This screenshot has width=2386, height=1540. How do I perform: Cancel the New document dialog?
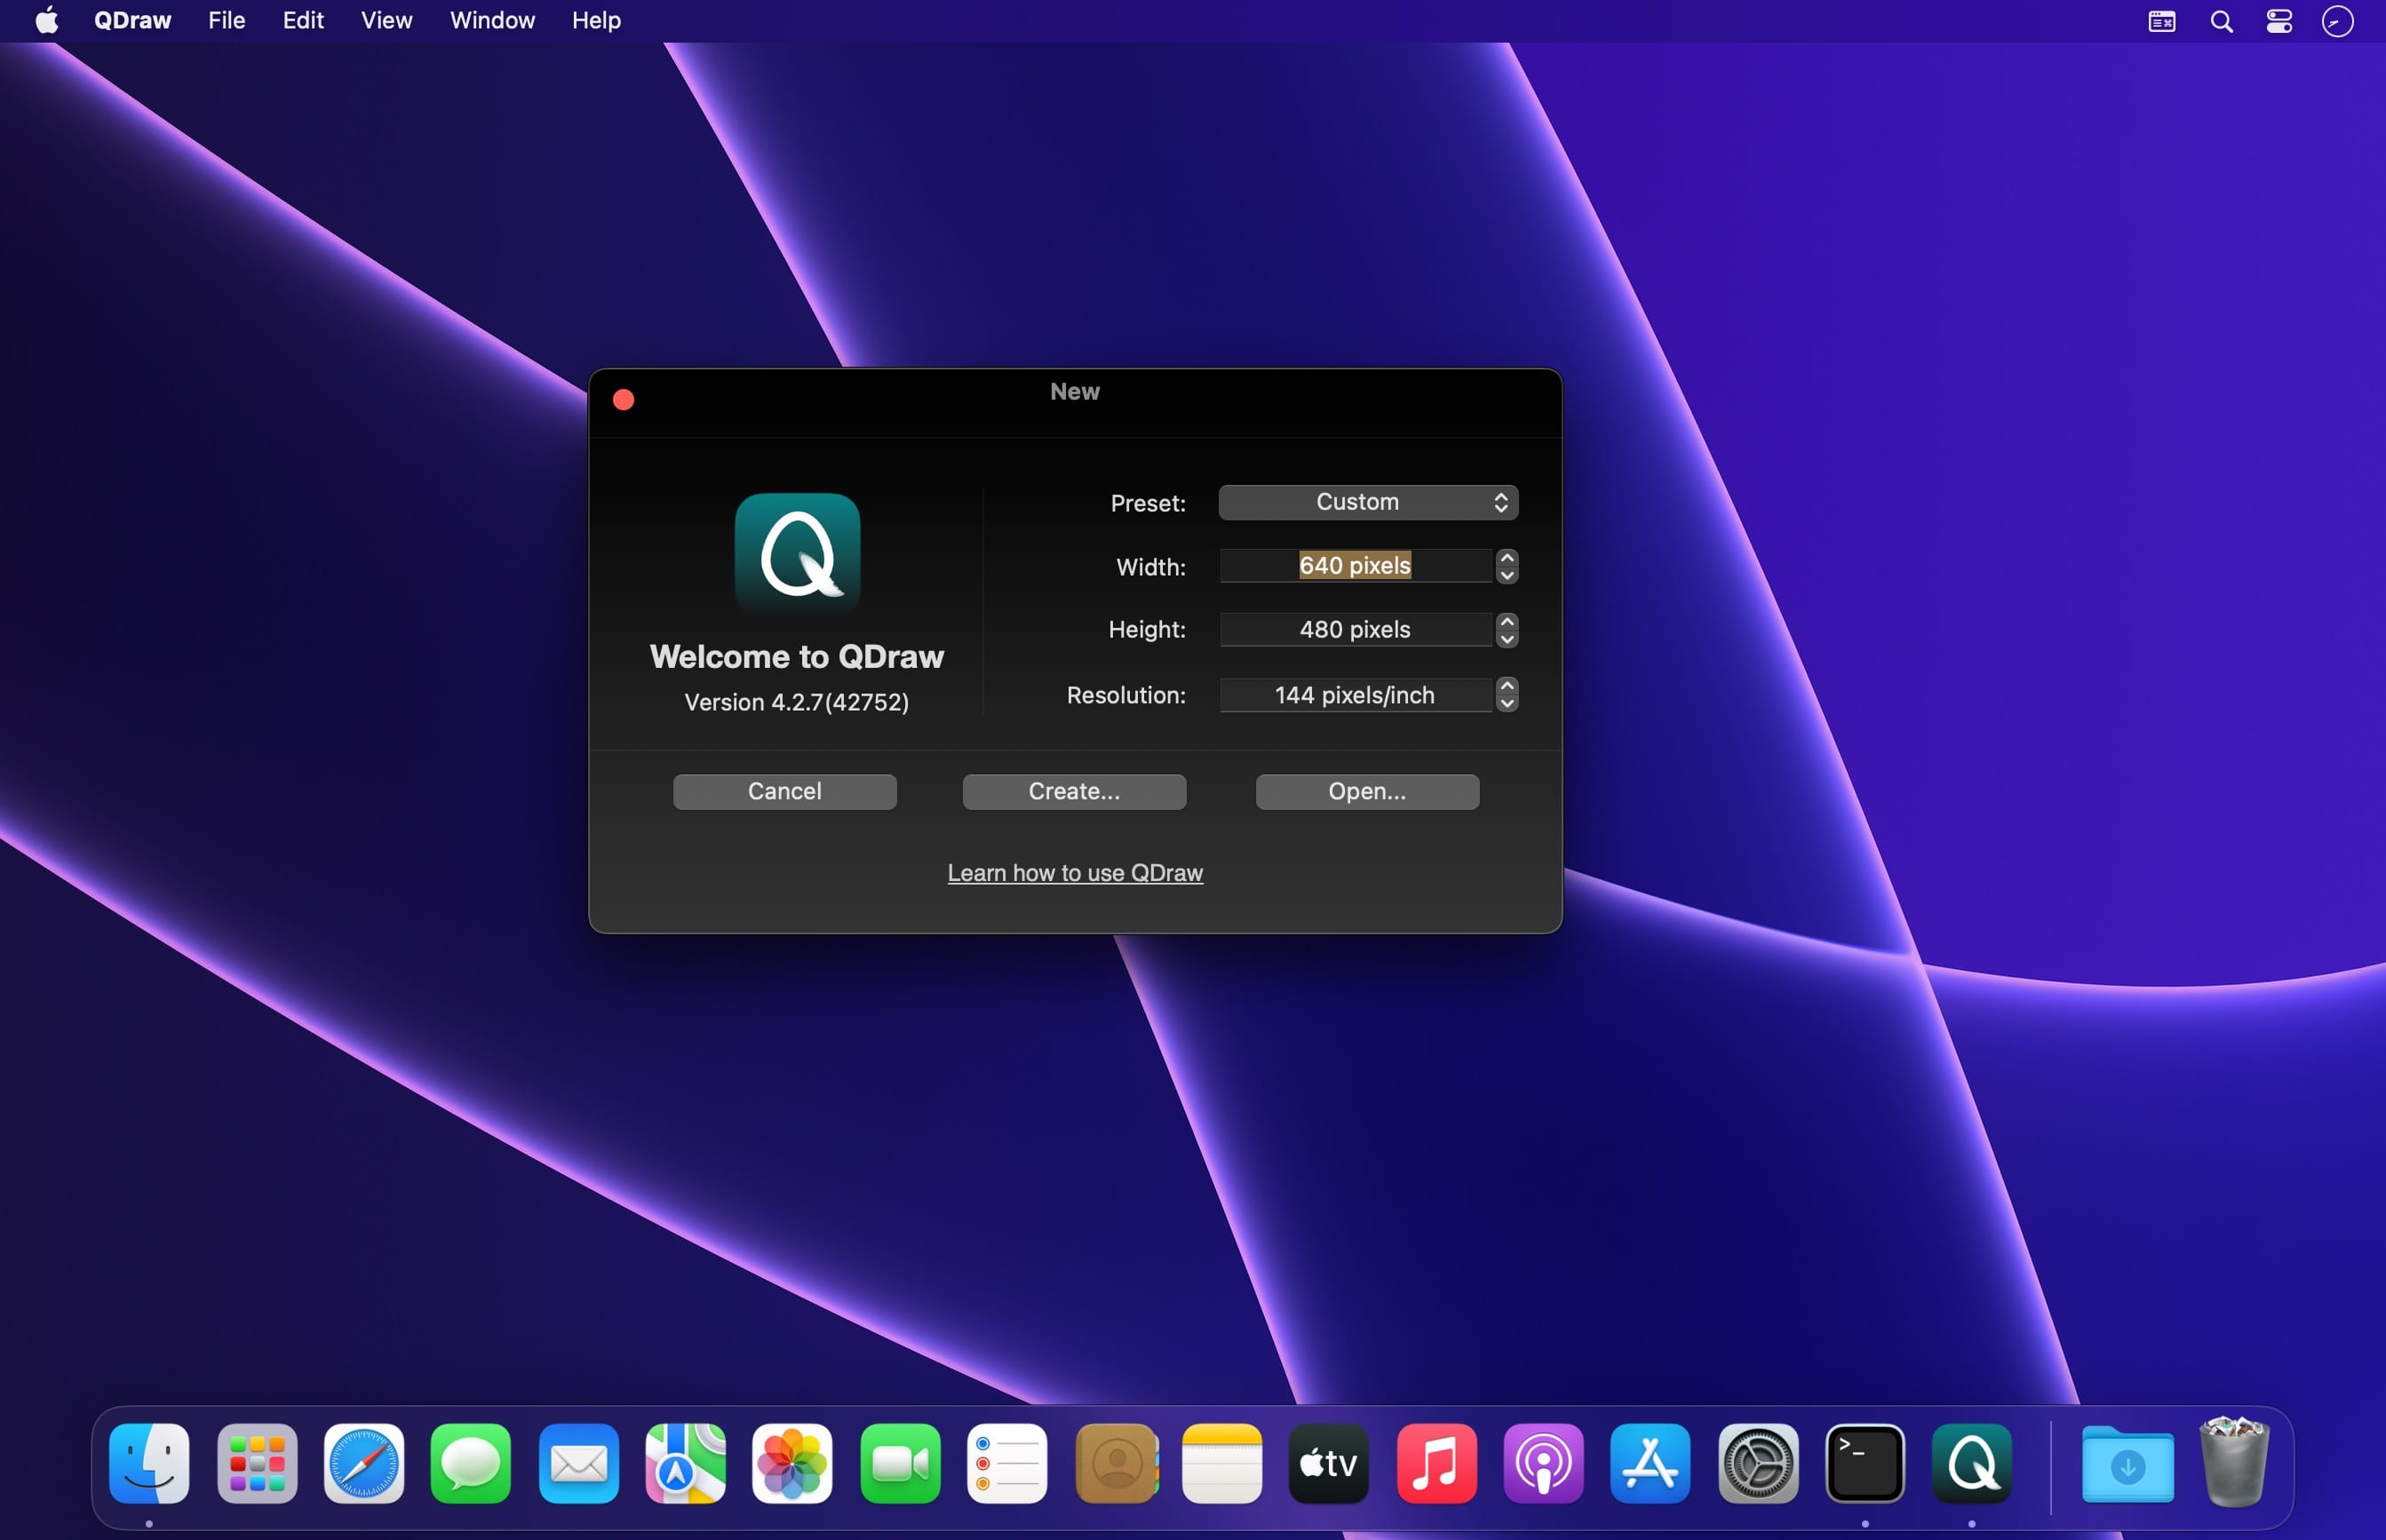784,791
